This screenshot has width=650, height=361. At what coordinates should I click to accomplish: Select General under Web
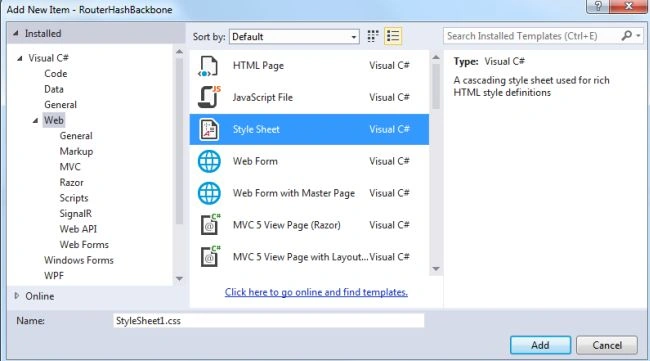tap(76, 136)
